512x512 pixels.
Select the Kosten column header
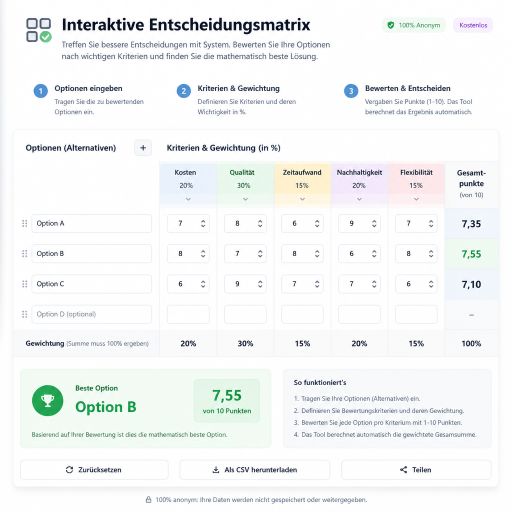tap(188, 184)
